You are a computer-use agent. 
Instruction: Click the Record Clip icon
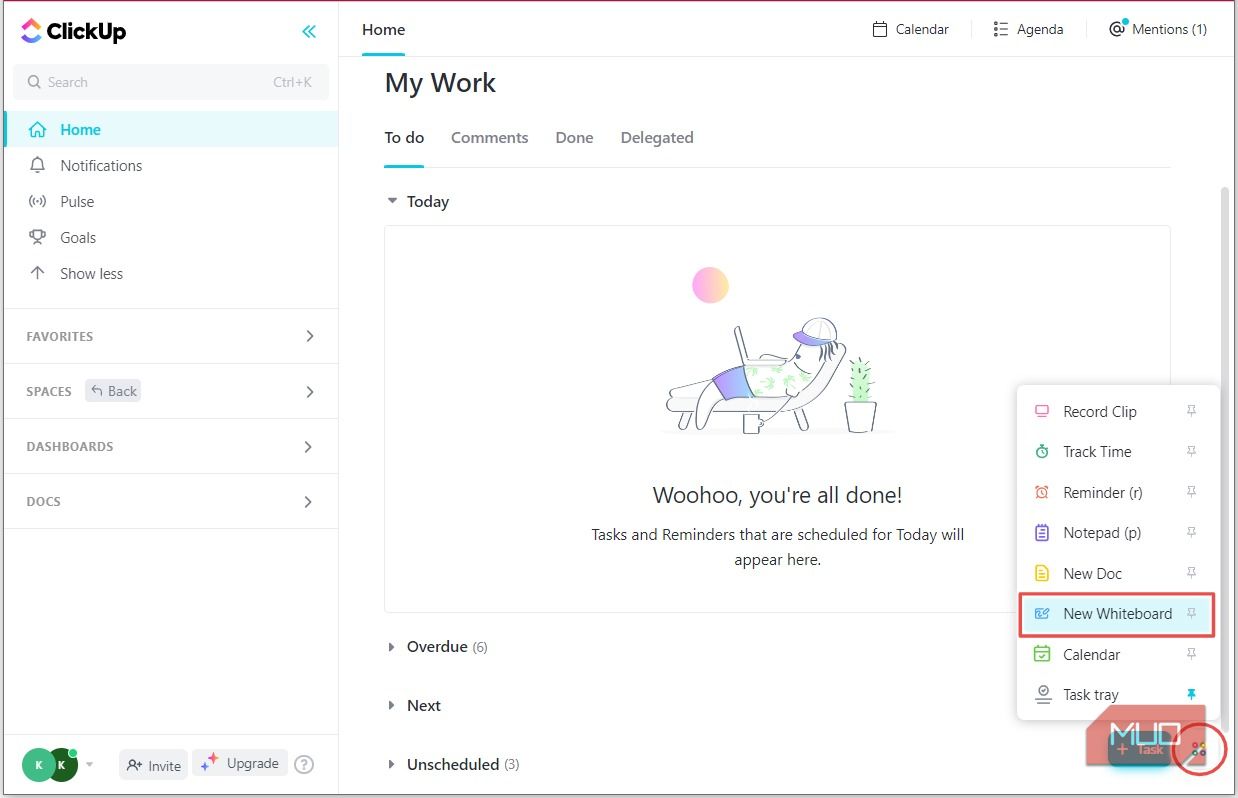point(1042,411)
